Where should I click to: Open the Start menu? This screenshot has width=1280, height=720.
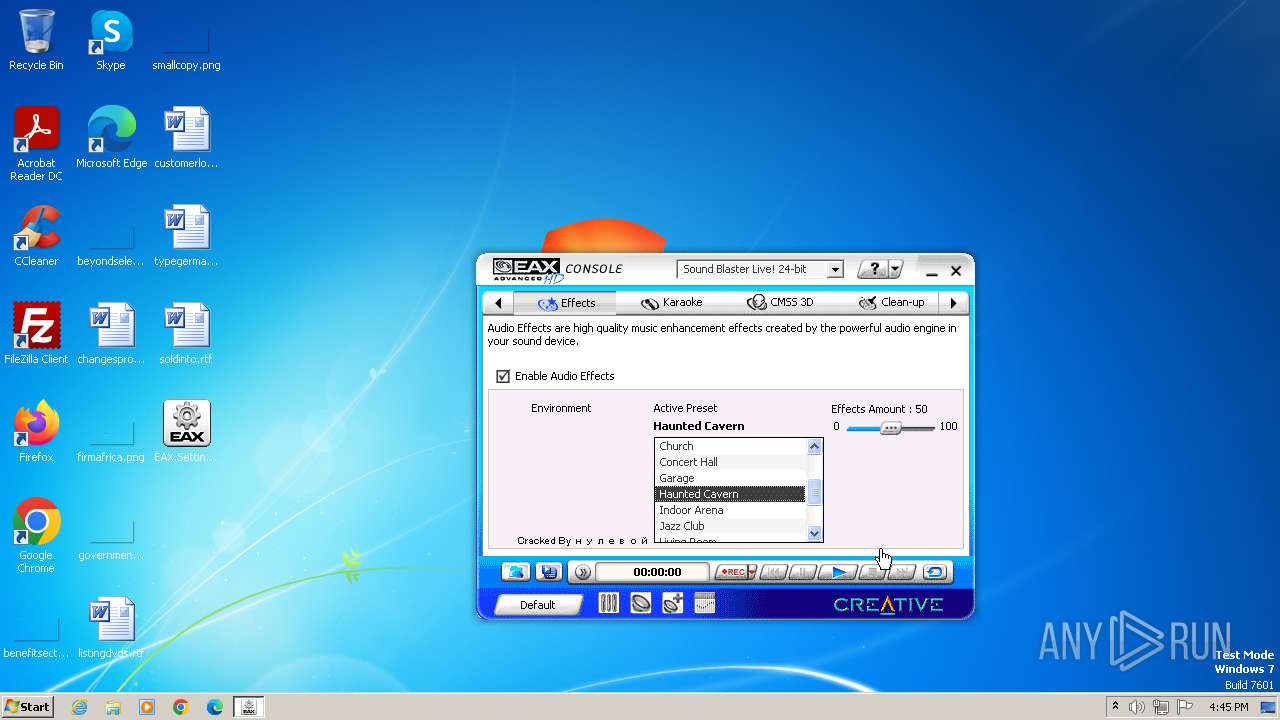[28, 706]
